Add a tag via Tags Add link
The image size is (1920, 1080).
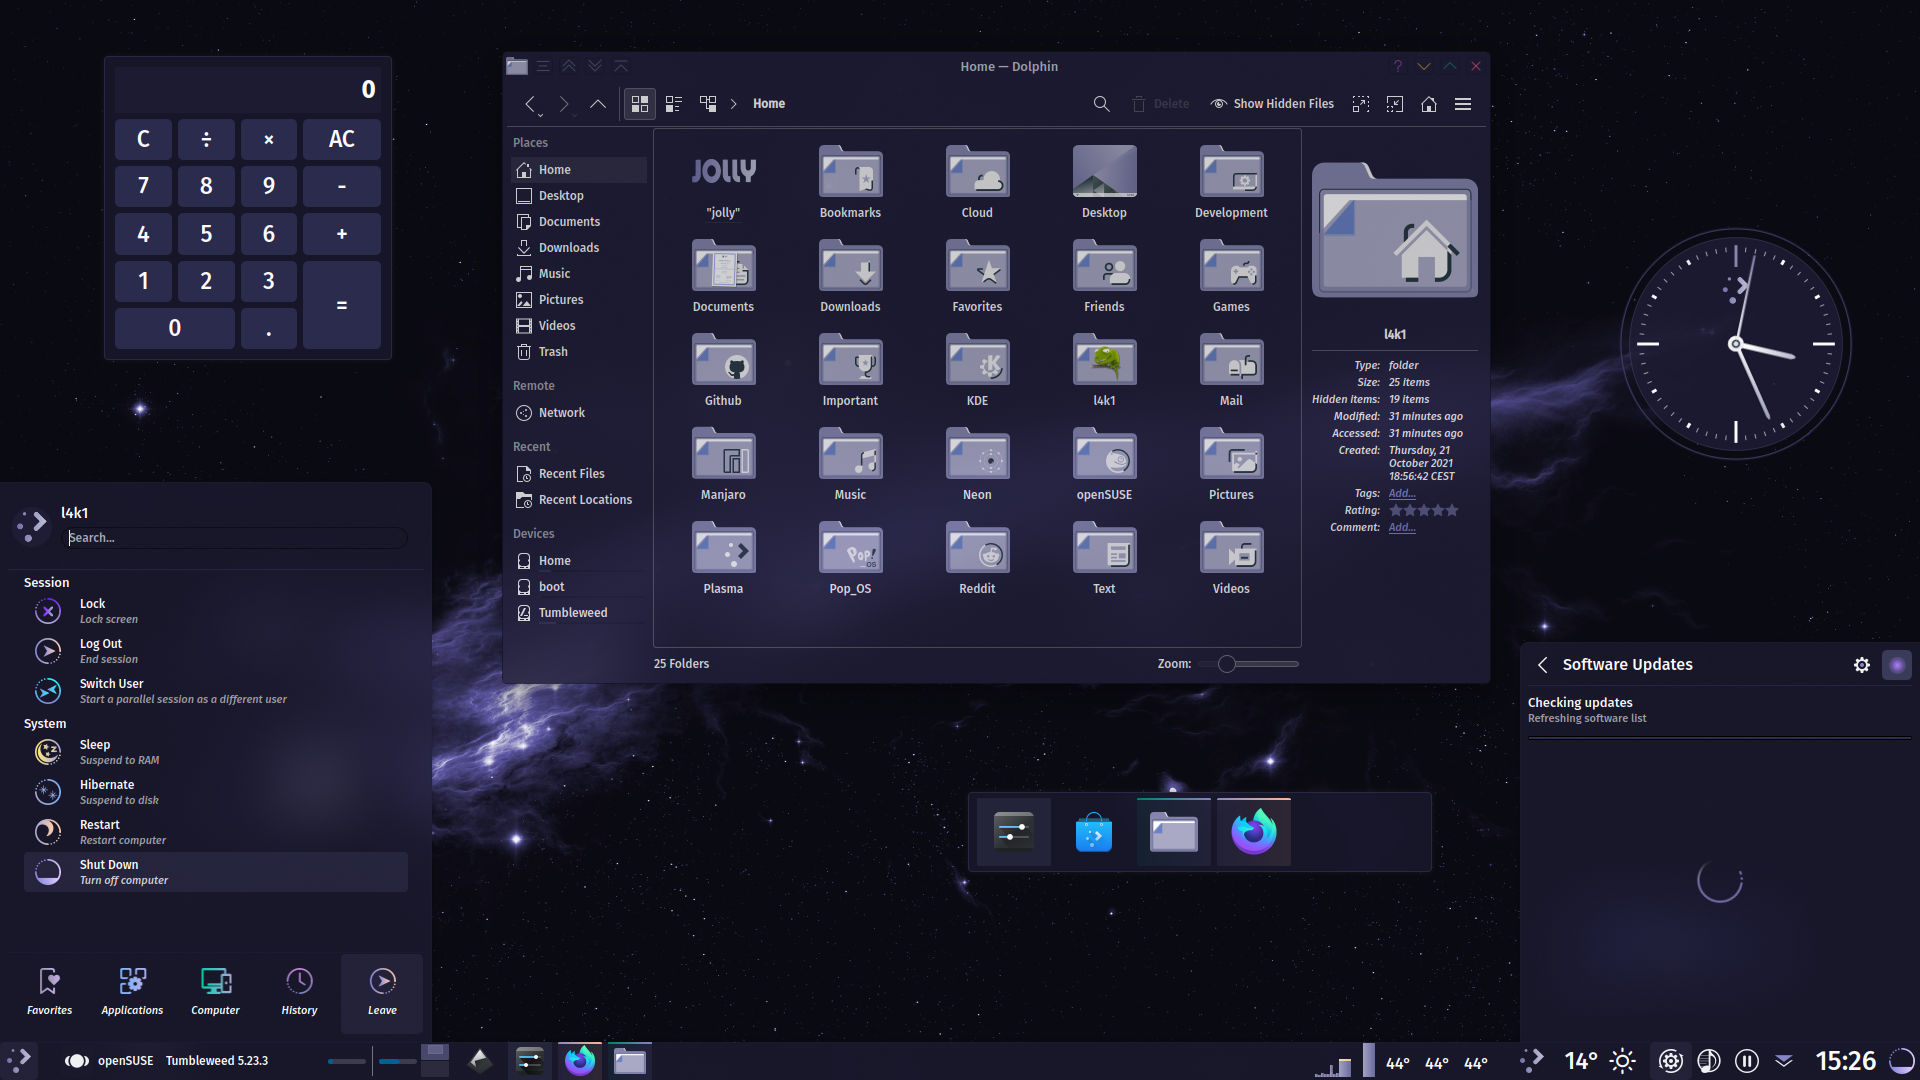tap(1401, 494)
